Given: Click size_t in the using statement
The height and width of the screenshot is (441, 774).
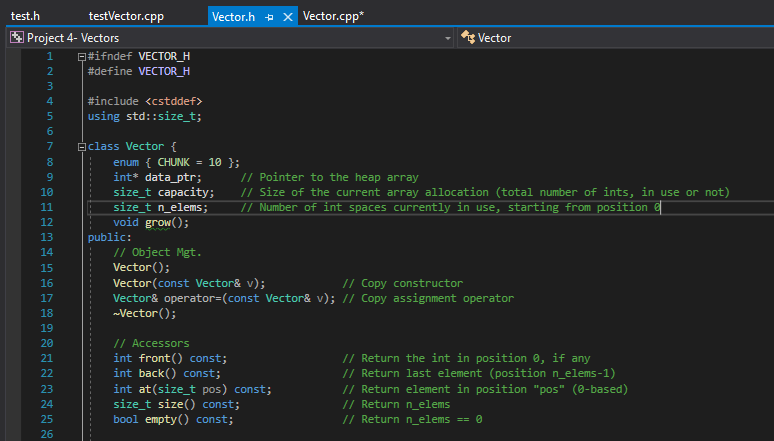Looking at the screenshot, I should pos(177,117).
